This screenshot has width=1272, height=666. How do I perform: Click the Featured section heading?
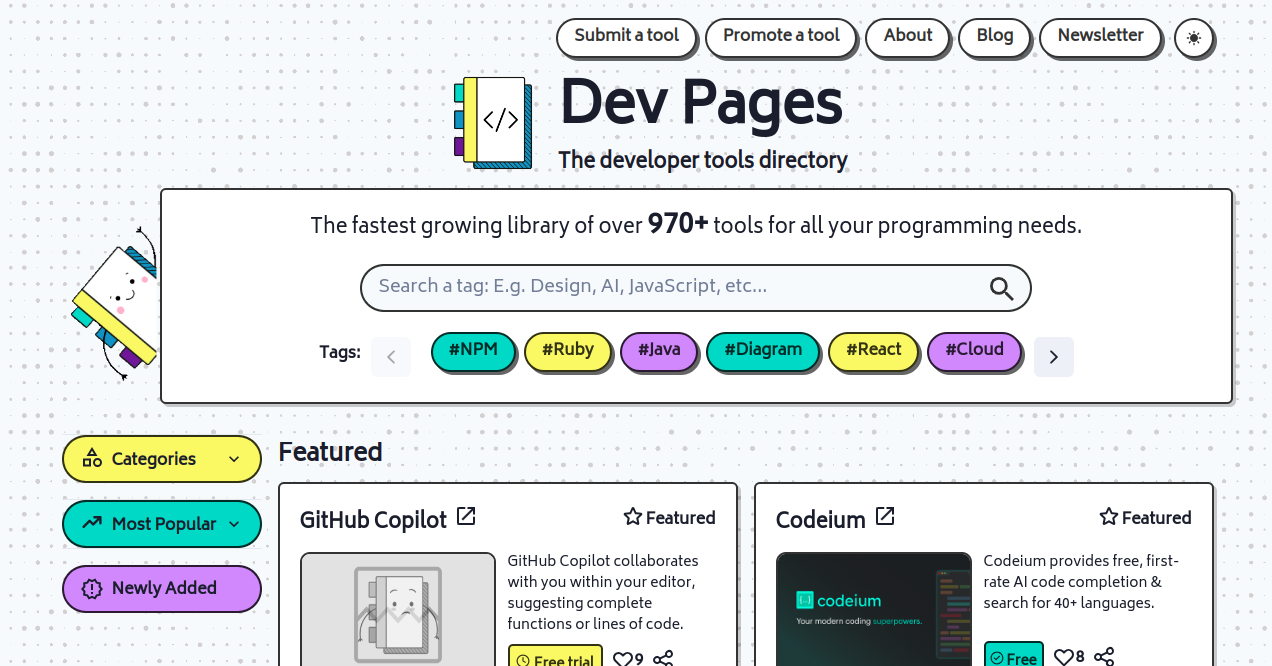coord(330,452)
